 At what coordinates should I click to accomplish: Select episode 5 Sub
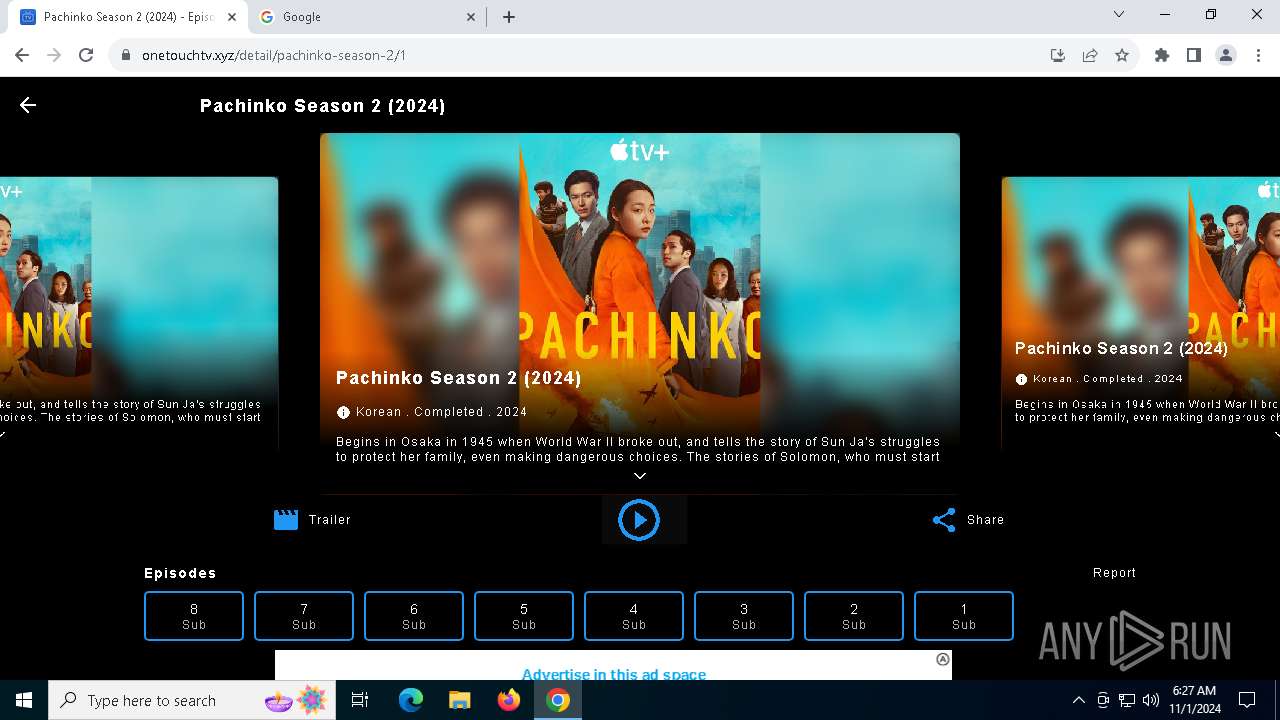pyautogui.click(x=524, y=616)
